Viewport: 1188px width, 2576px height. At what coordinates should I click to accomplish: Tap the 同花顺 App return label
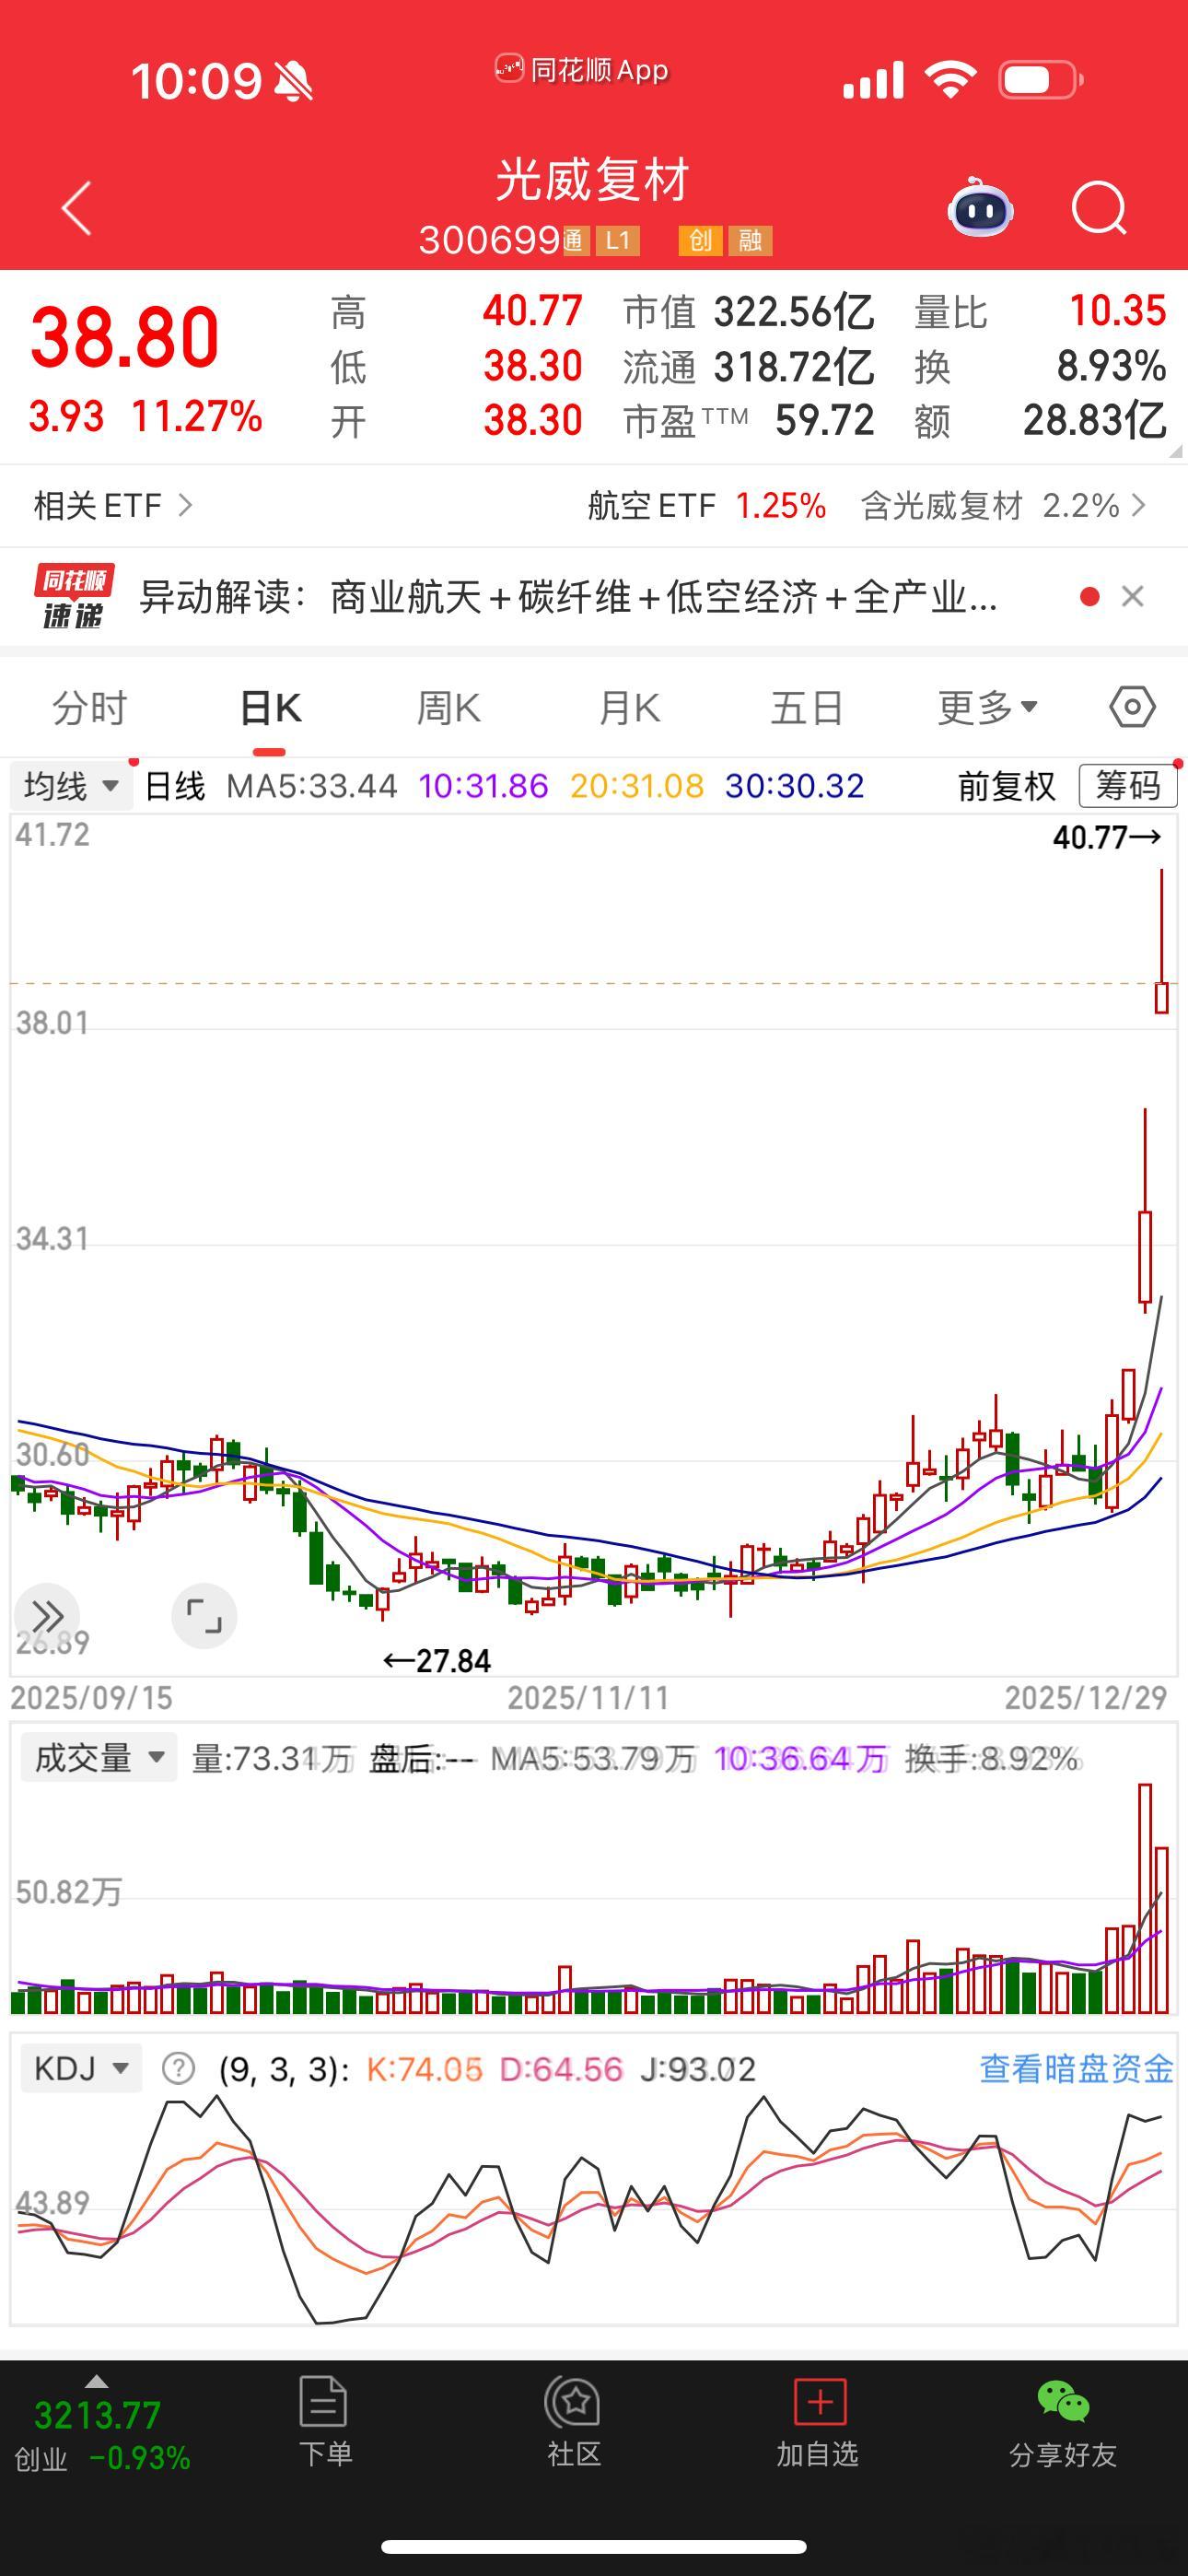[581, 69]
